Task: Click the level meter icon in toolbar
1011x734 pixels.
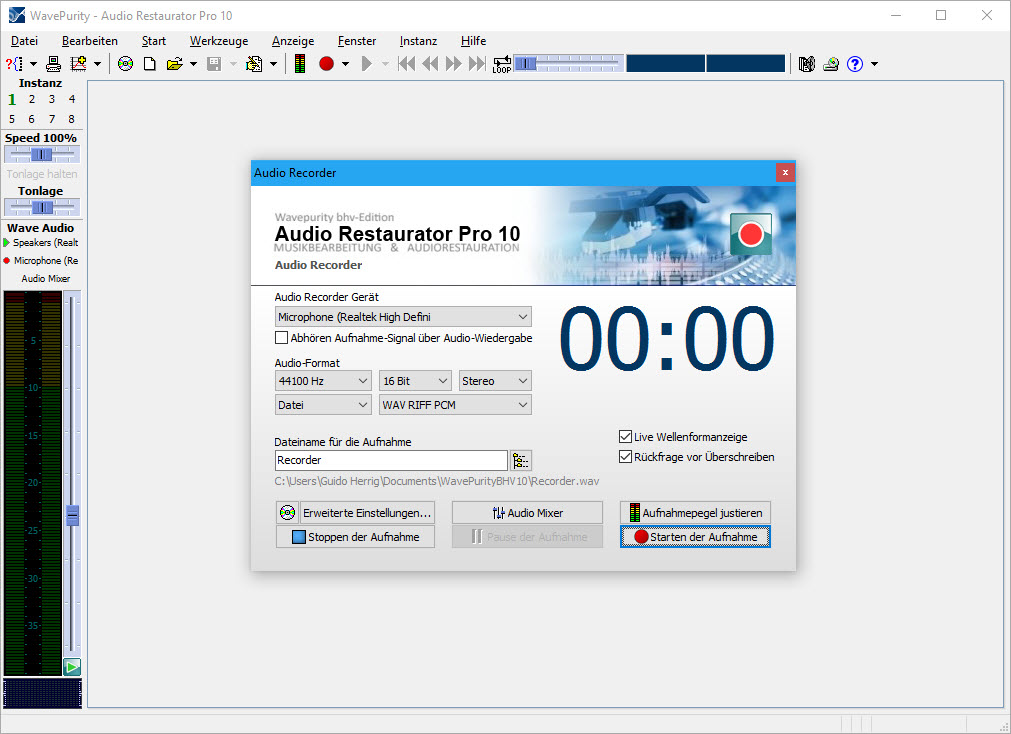Action: (x=300, y=64)
